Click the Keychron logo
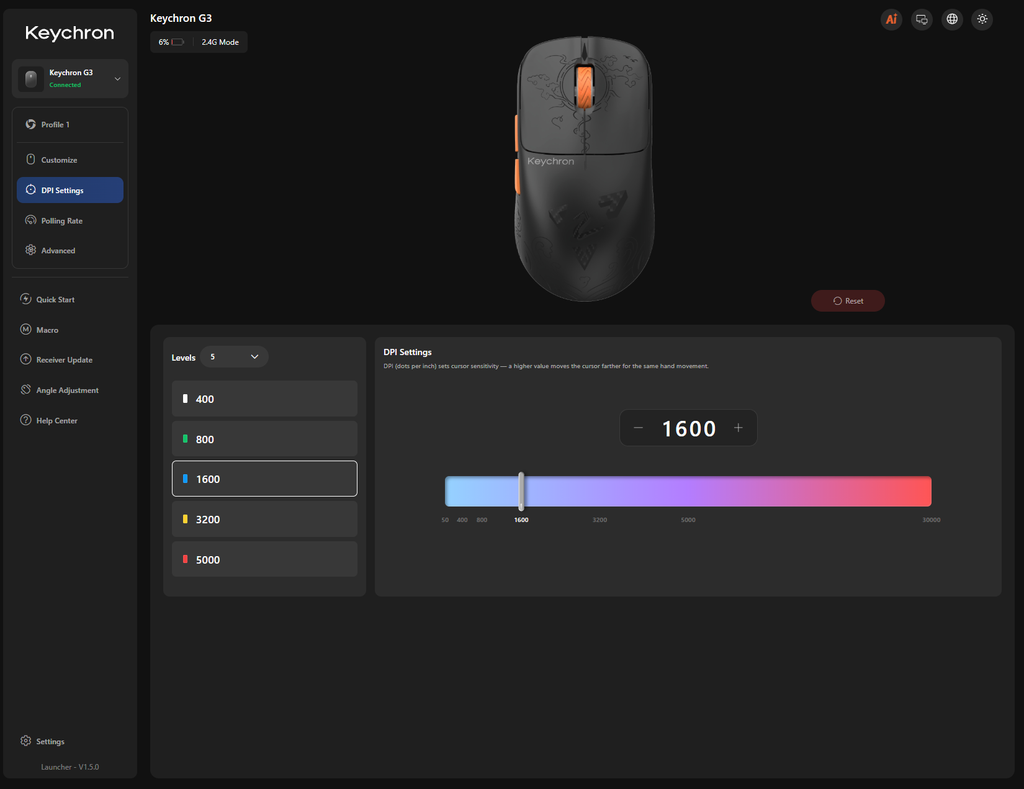The width and height of the screenshot is (1024, 789). click(70, 33)
